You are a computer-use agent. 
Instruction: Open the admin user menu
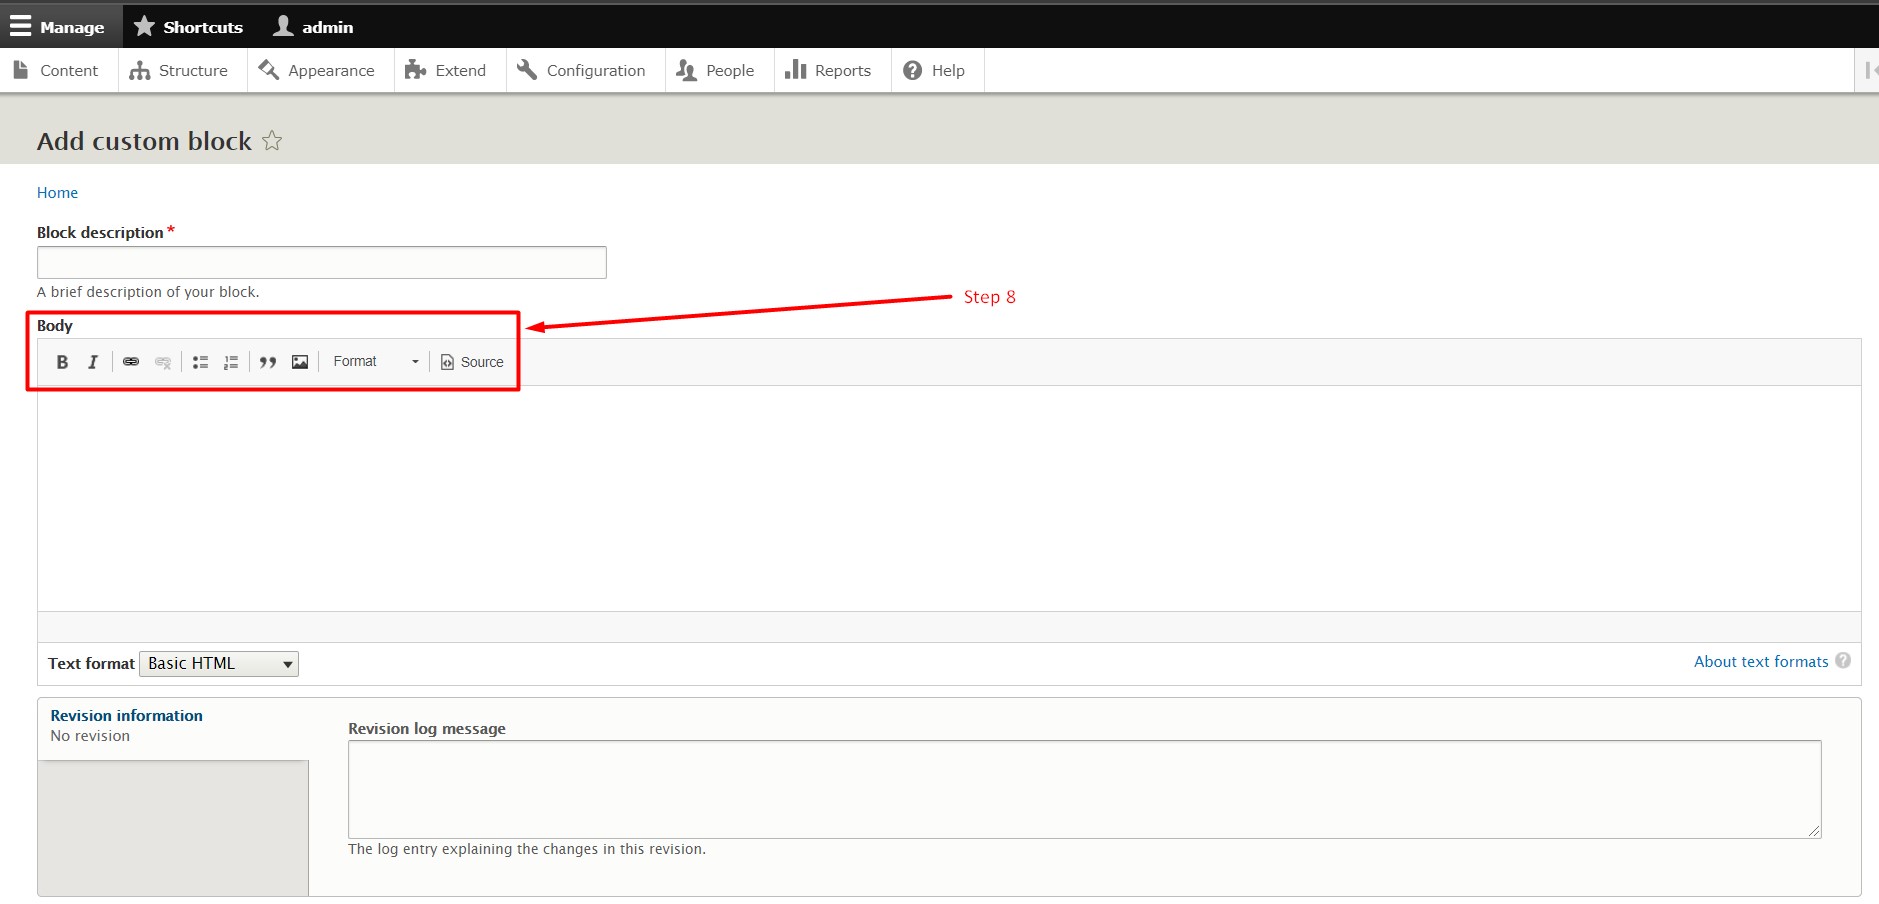point(313,27)
